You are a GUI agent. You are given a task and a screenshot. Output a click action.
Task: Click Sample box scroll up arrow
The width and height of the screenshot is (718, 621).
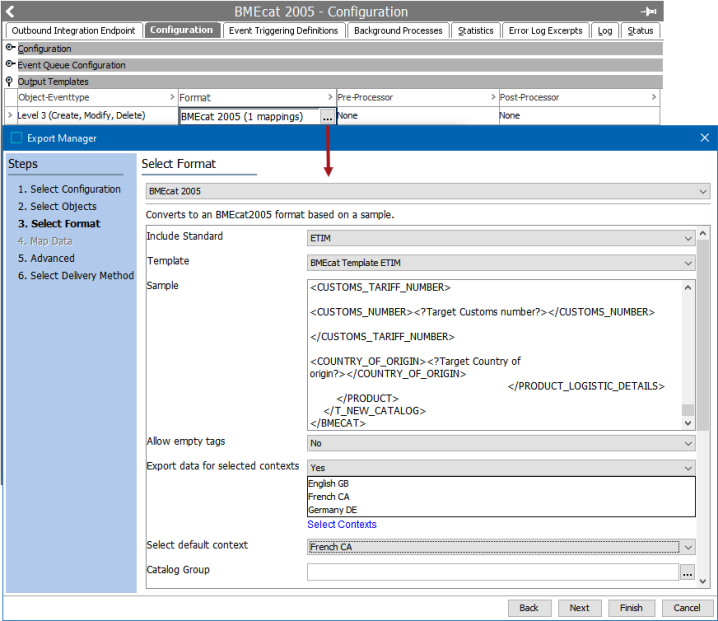pyautogui.click(x=688, y=288)
